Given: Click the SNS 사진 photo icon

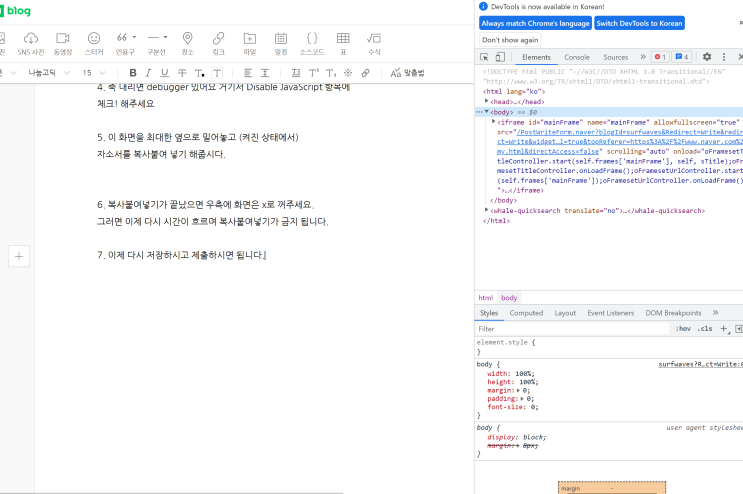Looking at the screenshot, I should tap(31, 38).
